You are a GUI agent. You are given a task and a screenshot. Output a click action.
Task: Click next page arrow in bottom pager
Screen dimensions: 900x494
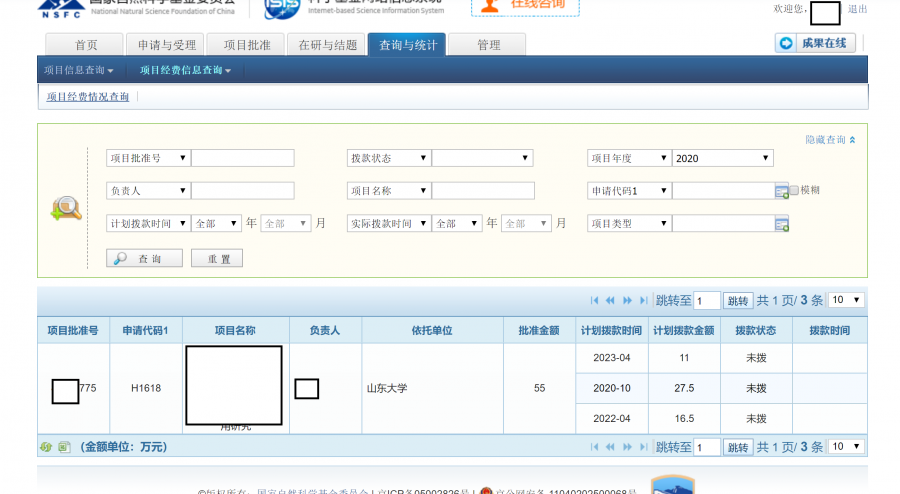pyautogui.click(x=627, y=447)
